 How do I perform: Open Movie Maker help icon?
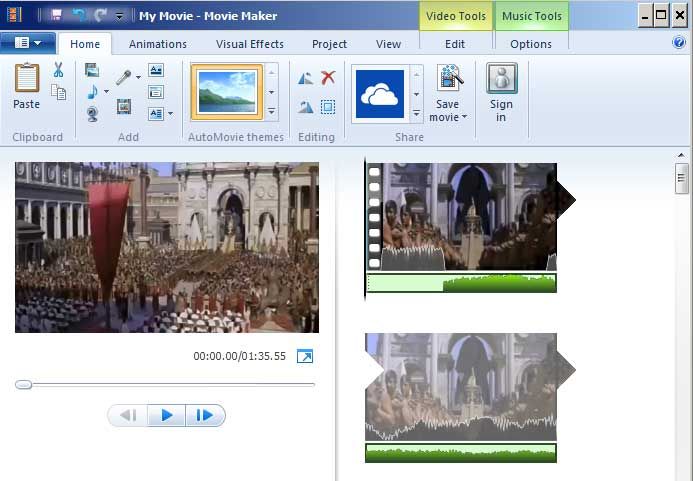coord(678,42)
